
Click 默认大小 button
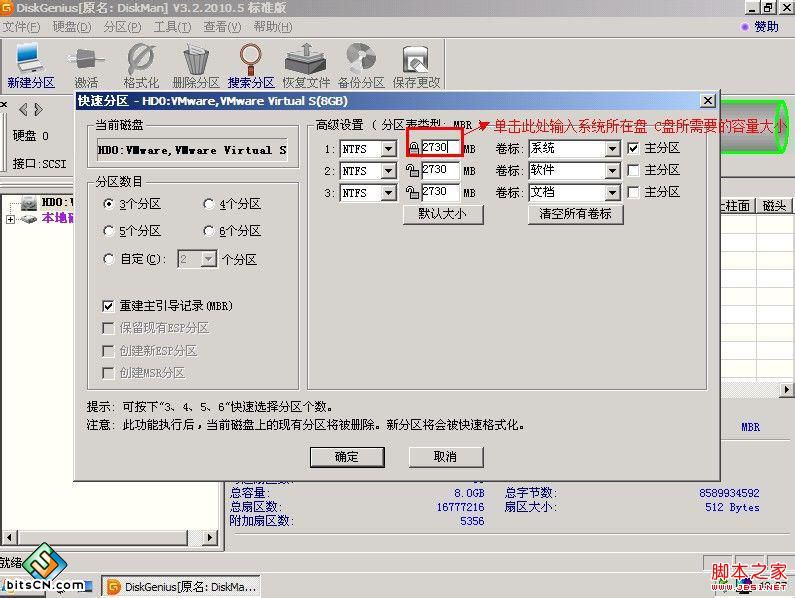click(x=443, y=214)
